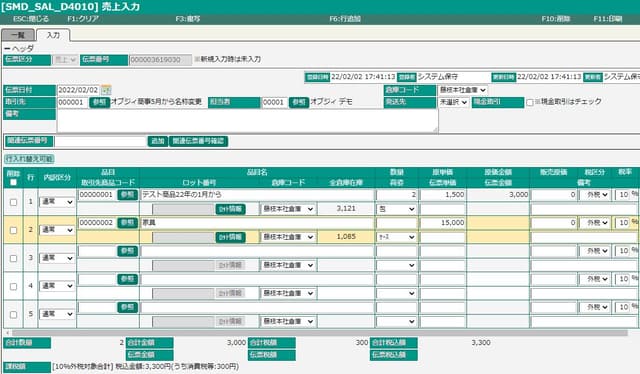Check the delete checkbox for row 3

(13, 258)
